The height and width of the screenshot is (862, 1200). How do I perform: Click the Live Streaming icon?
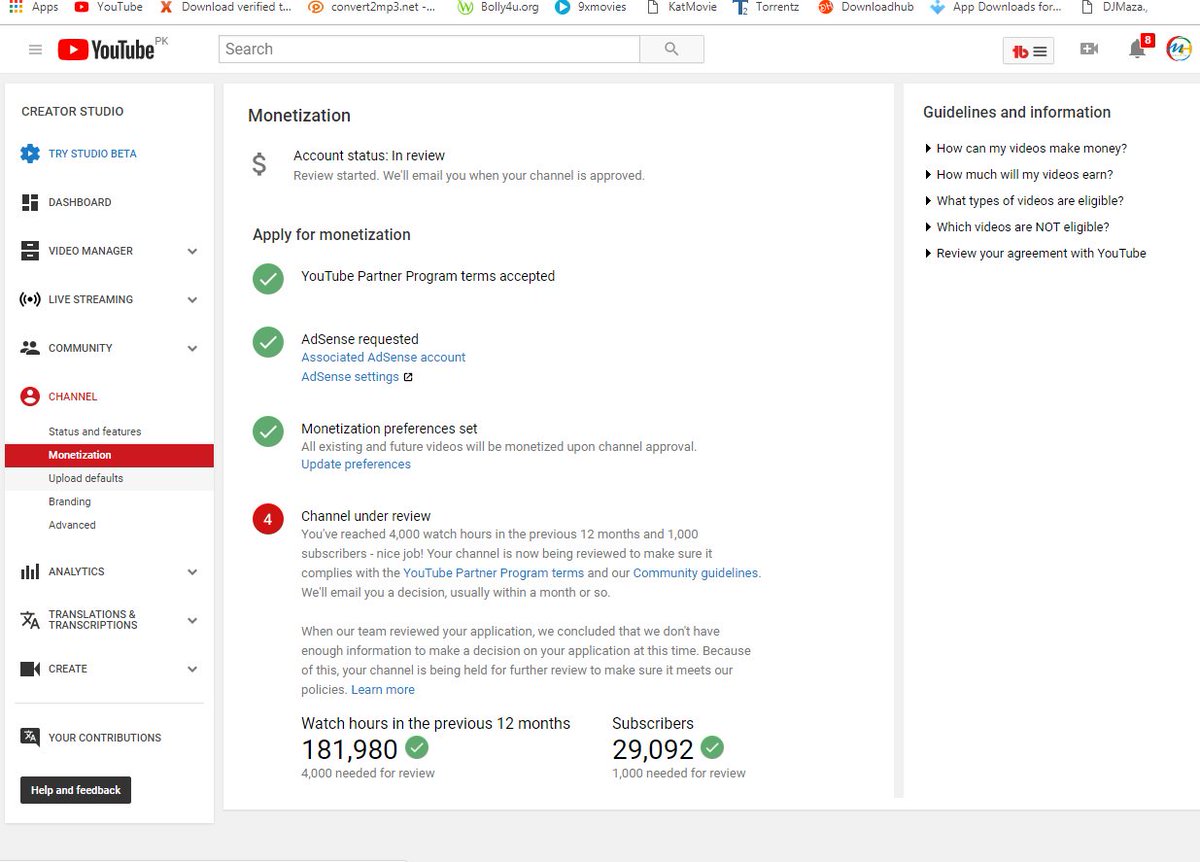(x=30, y=299)
